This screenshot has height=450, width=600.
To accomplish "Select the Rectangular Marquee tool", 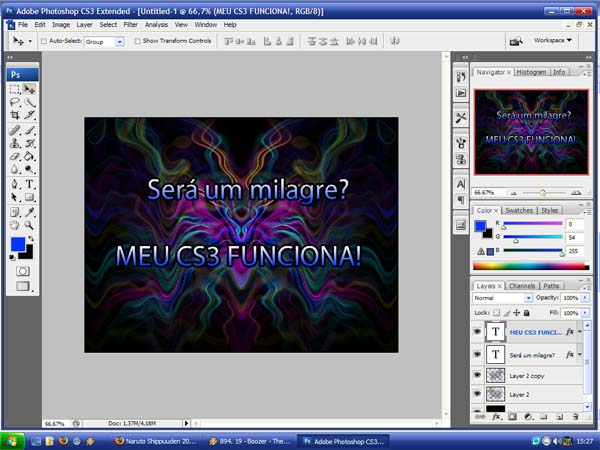I will pos(15,90).
